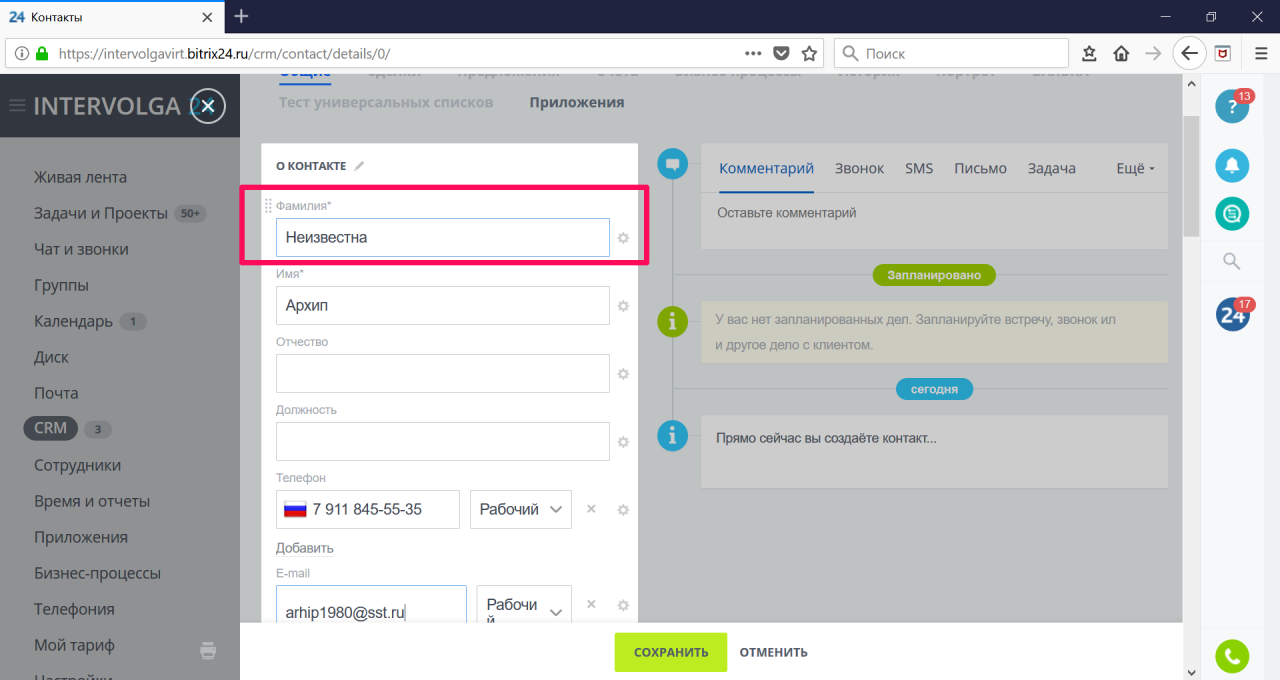Click the empty Отчество input
This screenshot has height=680, width=1280.
click(x=443, y=374)
